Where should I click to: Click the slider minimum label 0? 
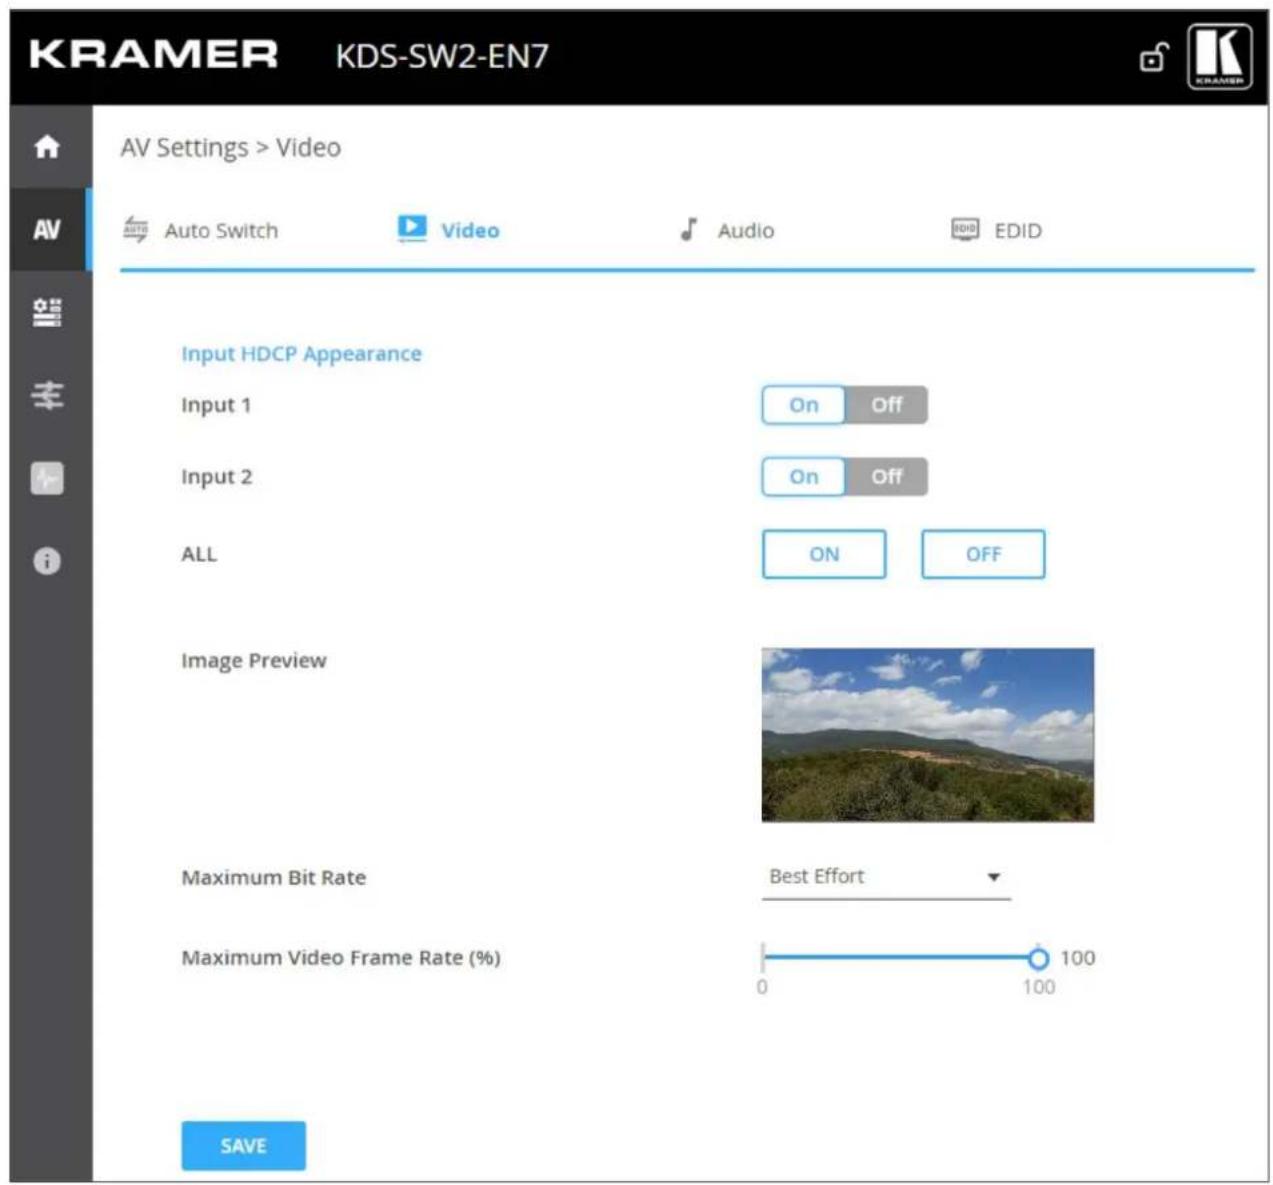[x=762, y=987]
